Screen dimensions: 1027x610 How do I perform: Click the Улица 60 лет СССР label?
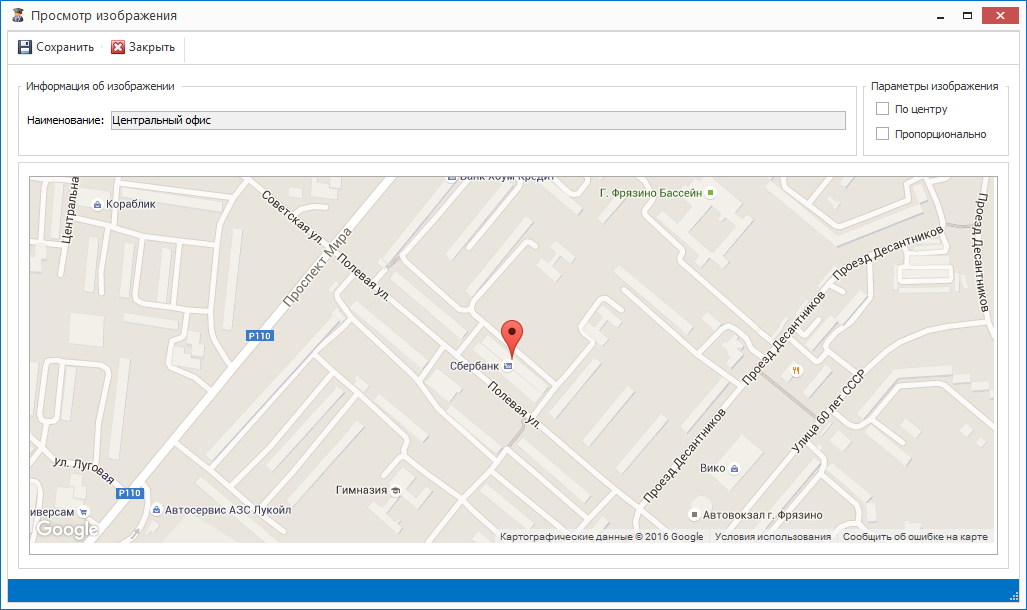click(829, 411)
